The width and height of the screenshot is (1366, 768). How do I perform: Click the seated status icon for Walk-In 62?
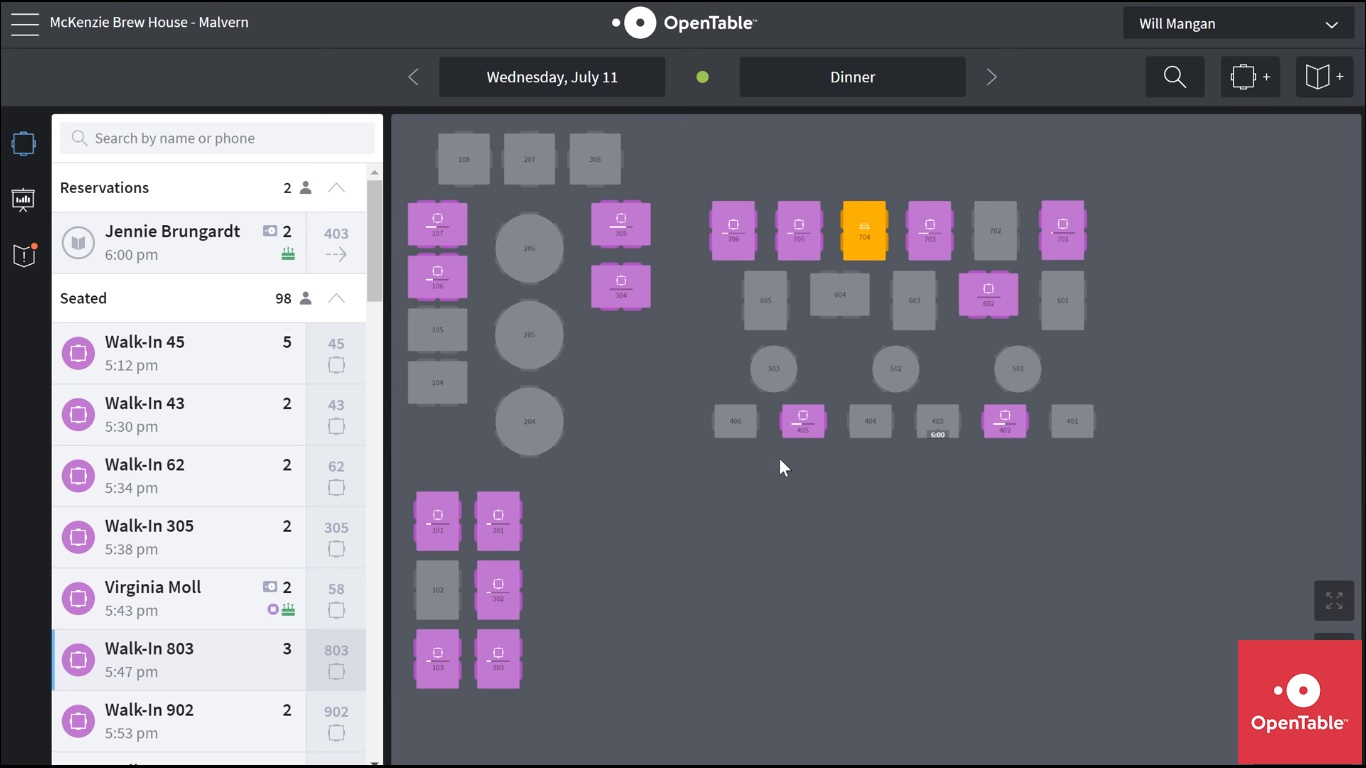click(x=78, y=476)
